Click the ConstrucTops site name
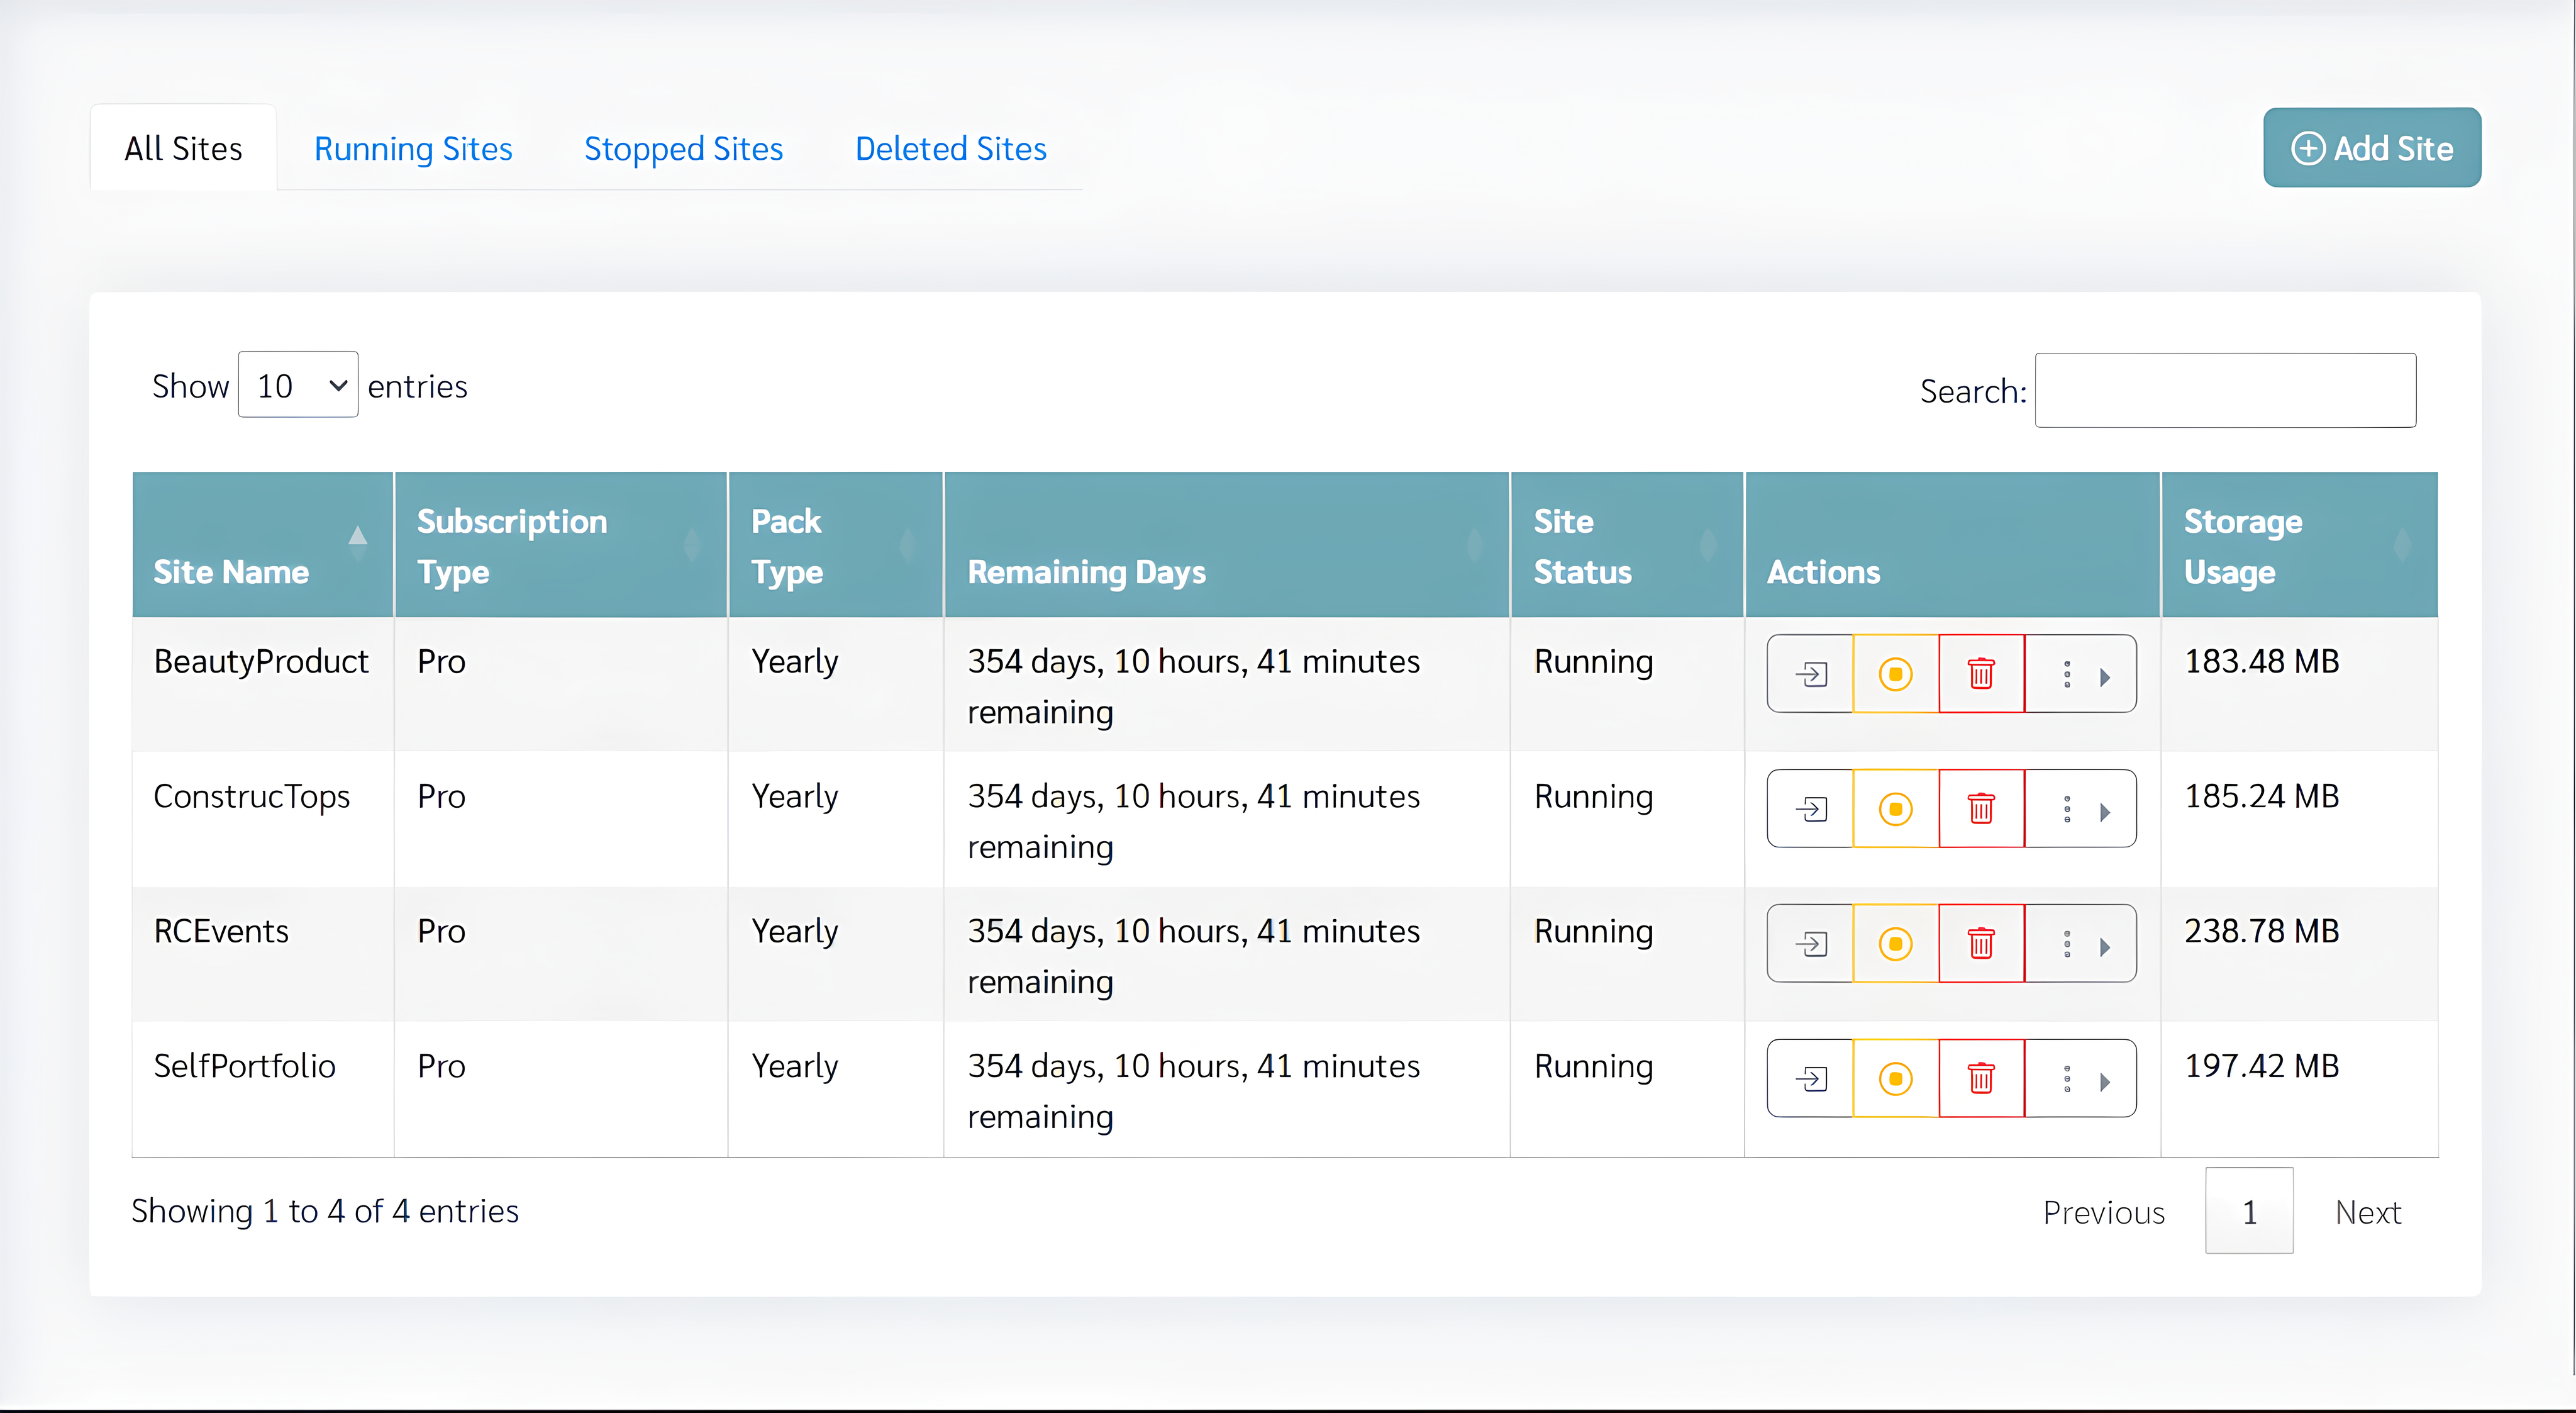The height and width of the screenshot is (1413, 2576). pos(252,796)
